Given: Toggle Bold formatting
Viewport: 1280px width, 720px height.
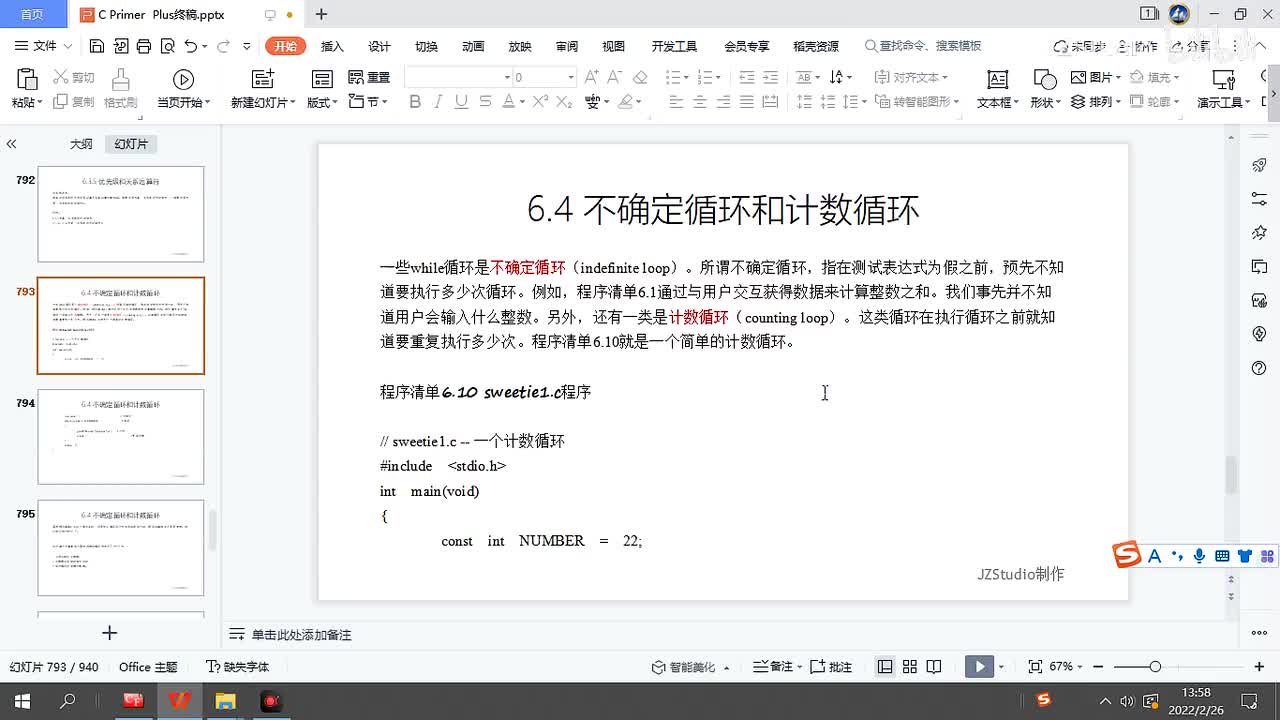Looking at the screenshot, I should click(415, 102).
